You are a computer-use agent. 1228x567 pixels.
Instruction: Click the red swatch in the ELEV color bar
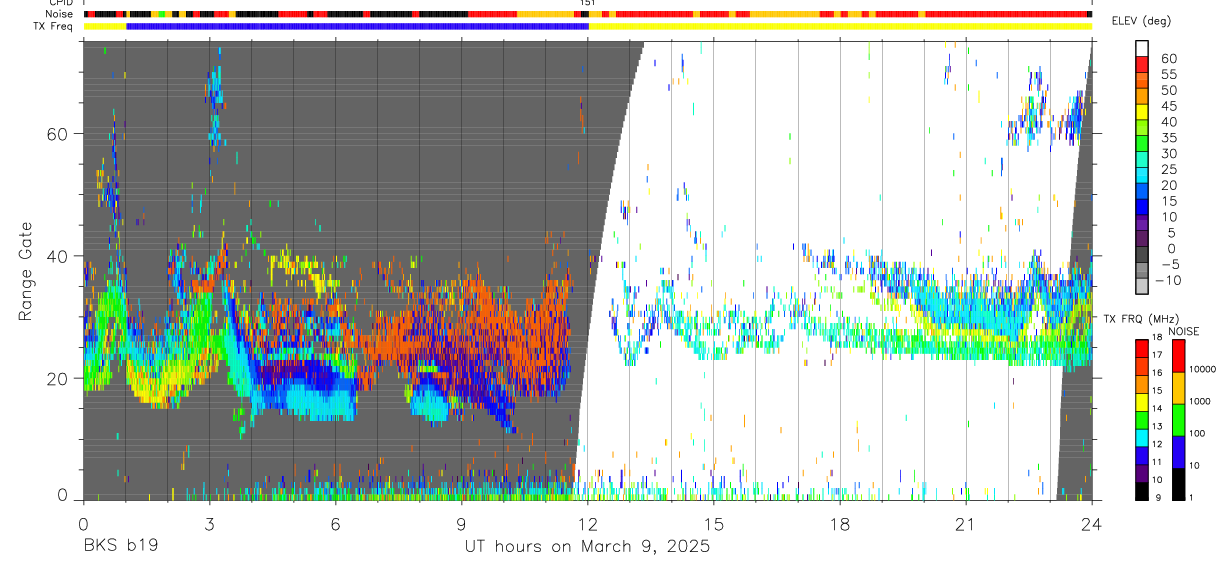pyautogui.click(x=1142, y=65)
